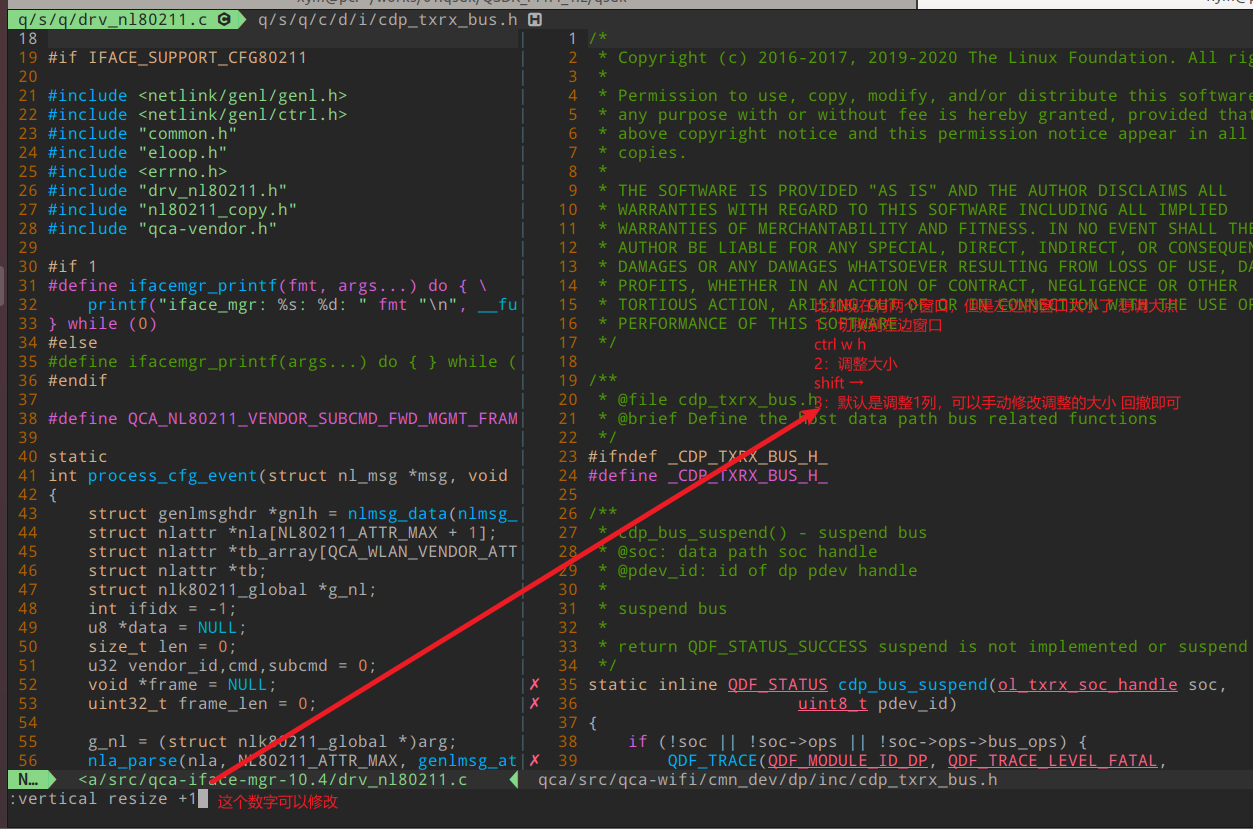Click the '#else' line in left split
1253x829 pixels.
pos(73,343)
